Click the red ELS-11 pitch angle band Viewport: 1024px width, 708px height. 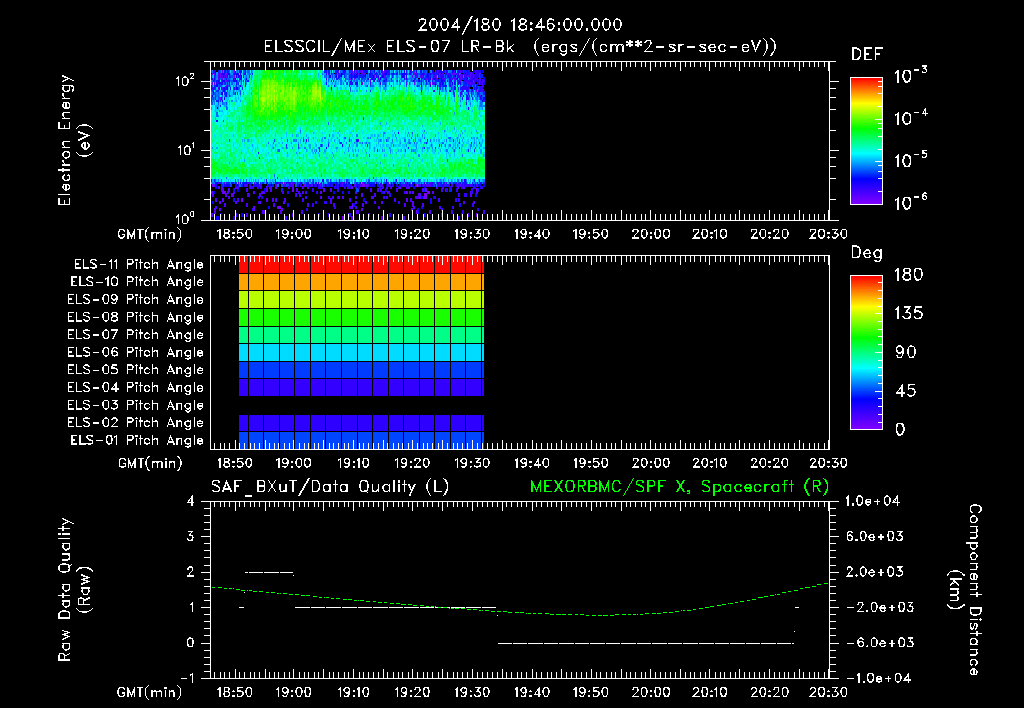coord(361,265)
